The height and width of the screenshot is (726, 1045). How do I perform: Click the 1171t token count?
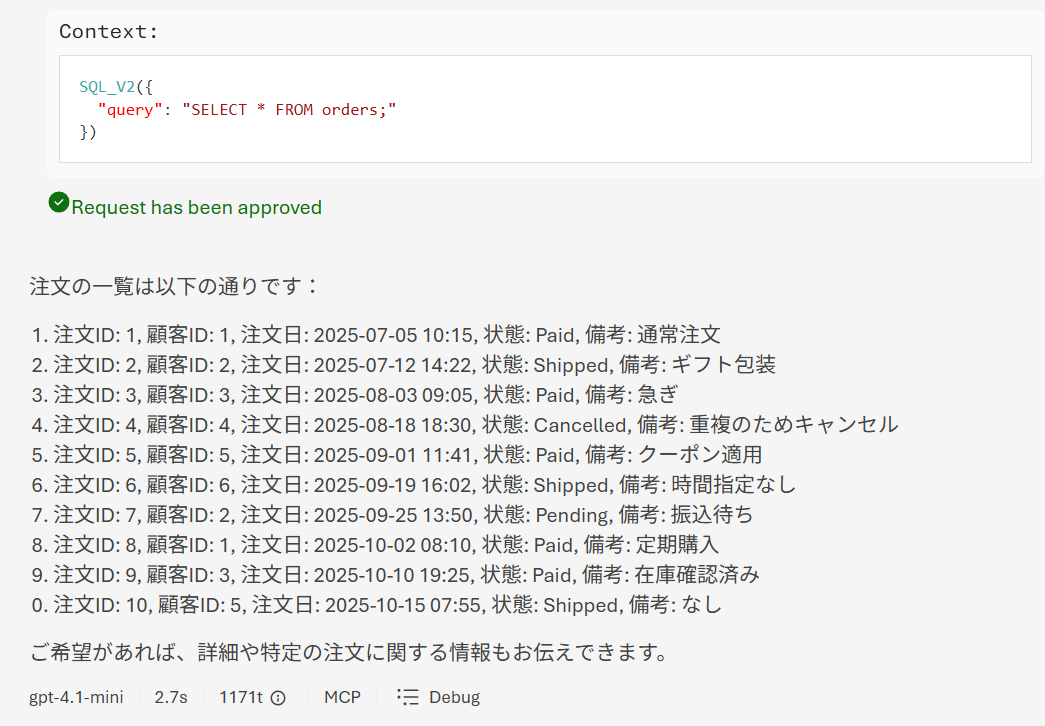point(241,697)
